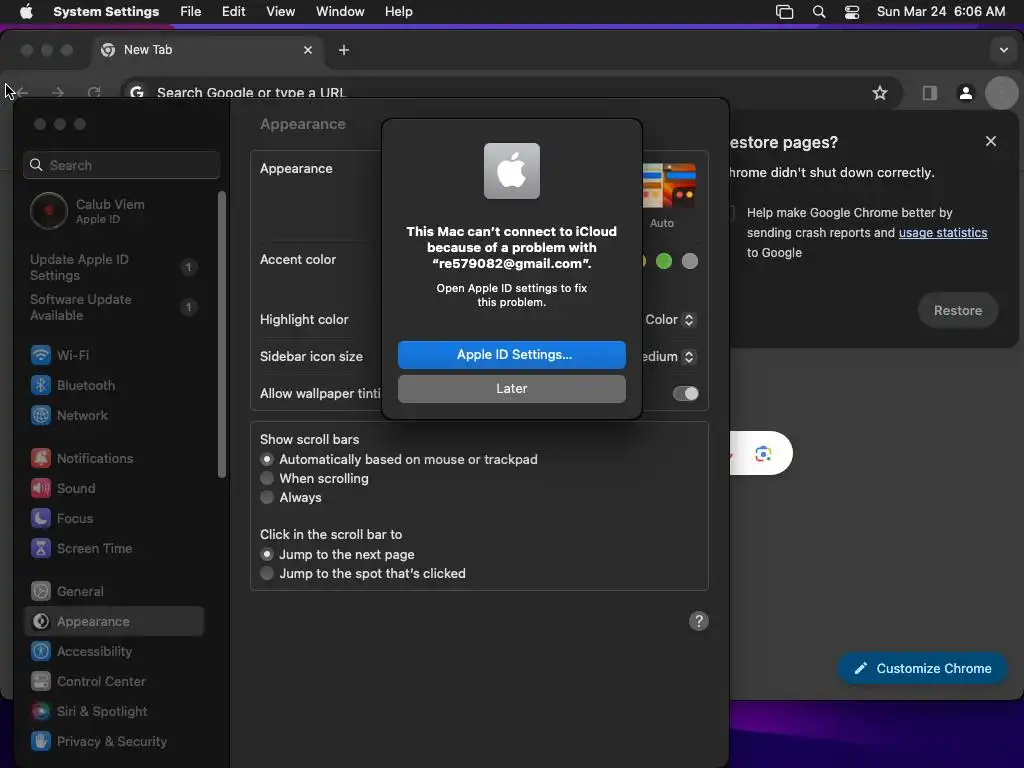This screenshot has width=1024, height=768.
Task: Bookmark page with Chrome star icon
Action: (x=880, y=93)
